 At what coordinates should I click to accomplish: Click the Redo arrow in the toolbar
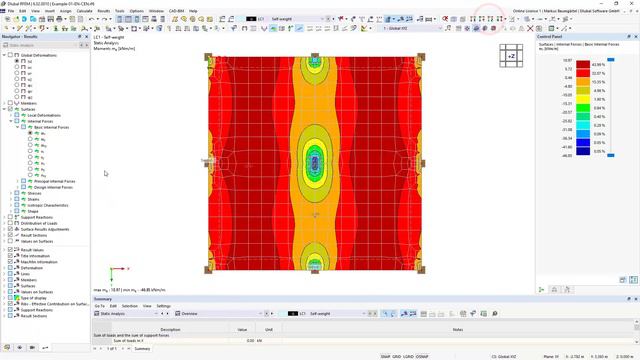click(x=105, y=19)
